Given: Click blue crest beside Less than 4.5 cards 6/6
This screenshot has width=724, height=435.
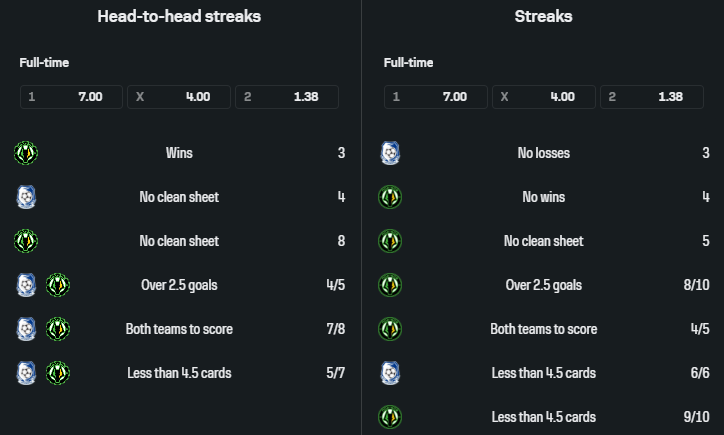Looking at the screenshot, I should (x=390, y=373).
